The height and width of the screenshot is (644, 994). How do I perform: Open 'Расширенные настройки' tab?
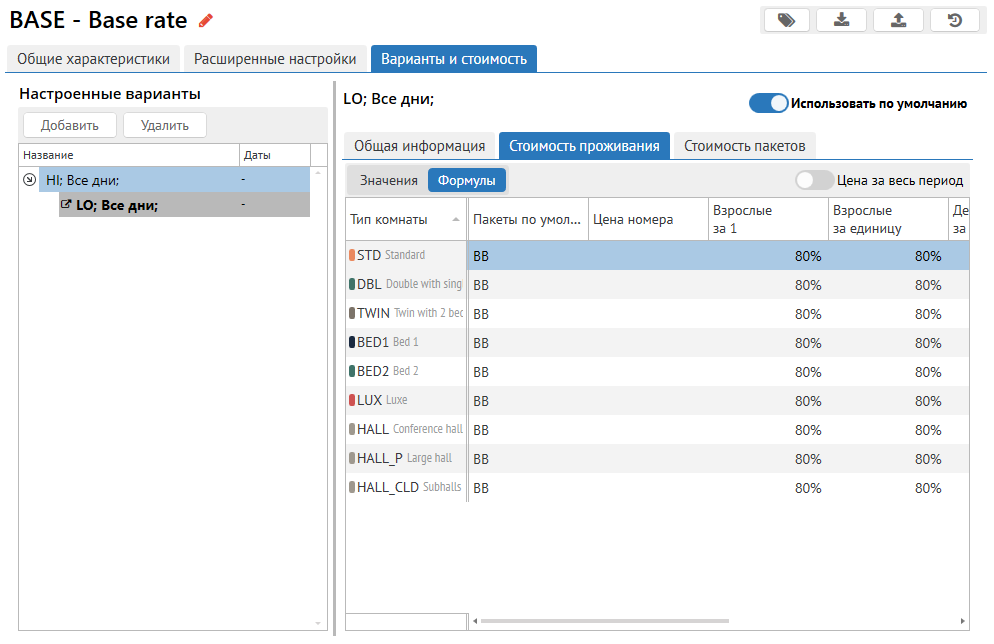tap(275, 59)
